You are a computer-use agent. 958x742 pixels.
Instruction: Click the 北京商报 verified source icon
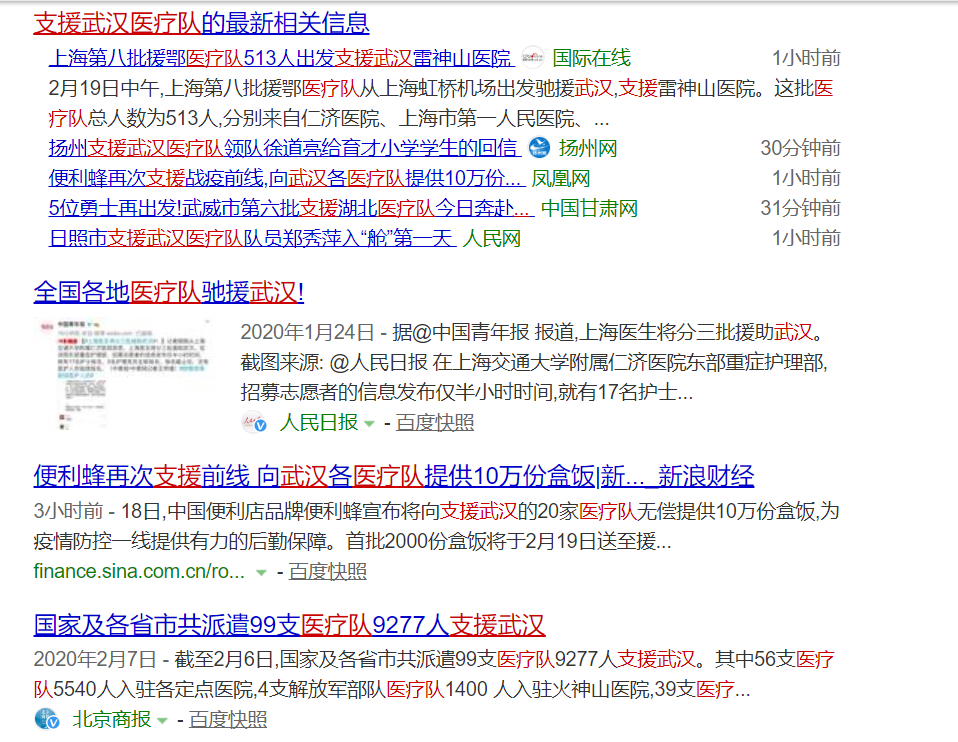(x=47, y=719)
